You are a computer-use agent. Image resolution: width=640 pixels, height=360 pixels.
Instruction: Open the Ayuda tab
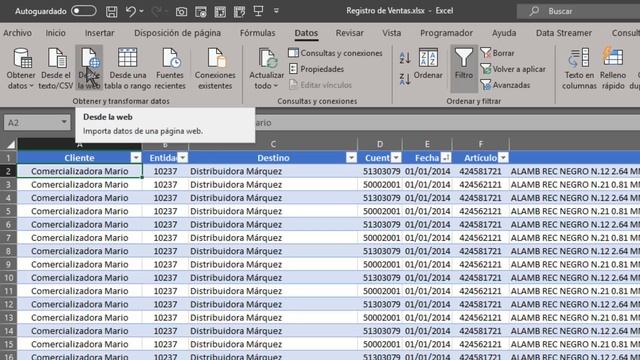coord(504,33)
